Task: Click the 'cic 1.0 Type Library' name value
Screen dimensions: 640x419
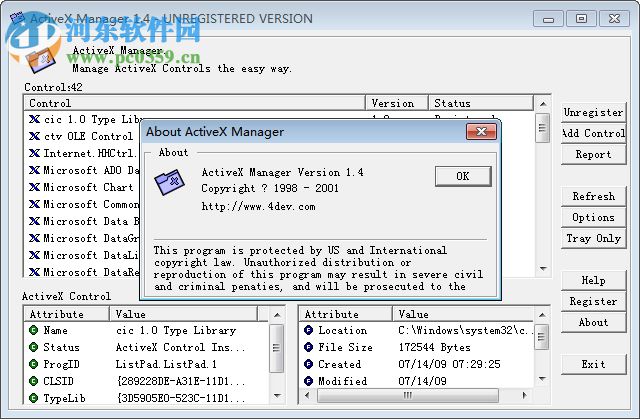Action: pos(176,330)
